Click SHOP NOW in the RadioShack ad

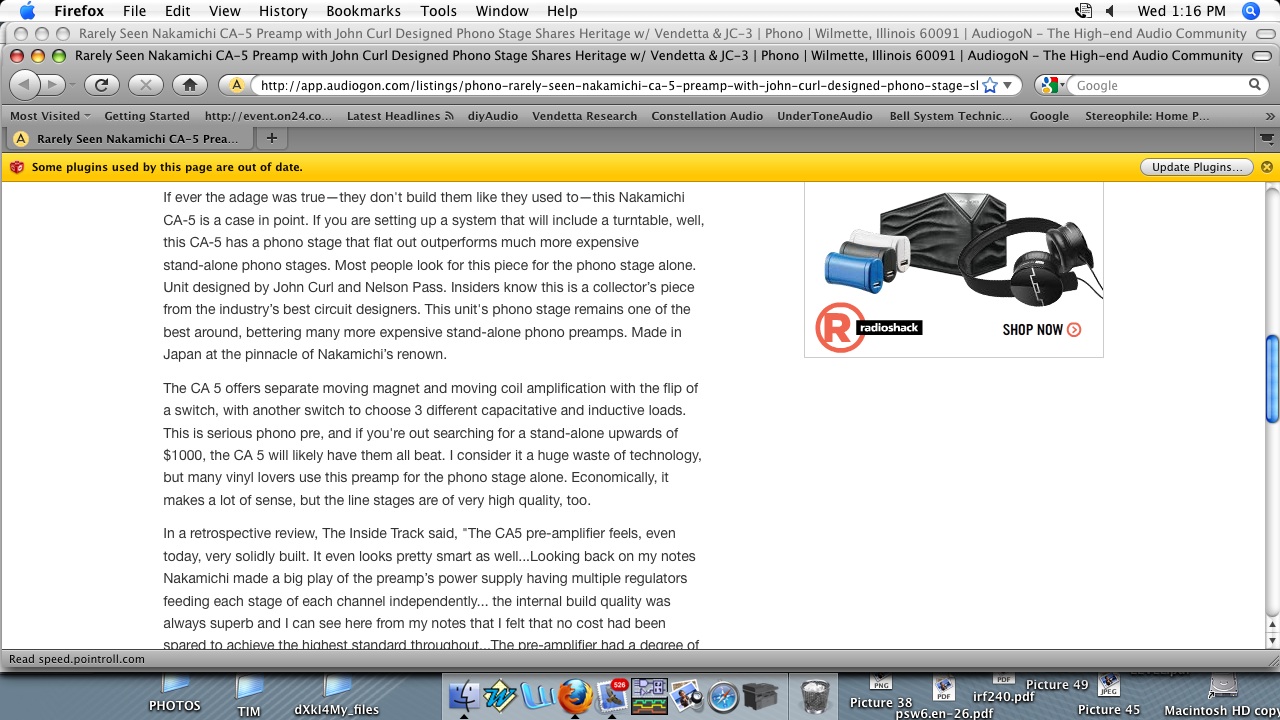coord(1041,330)
